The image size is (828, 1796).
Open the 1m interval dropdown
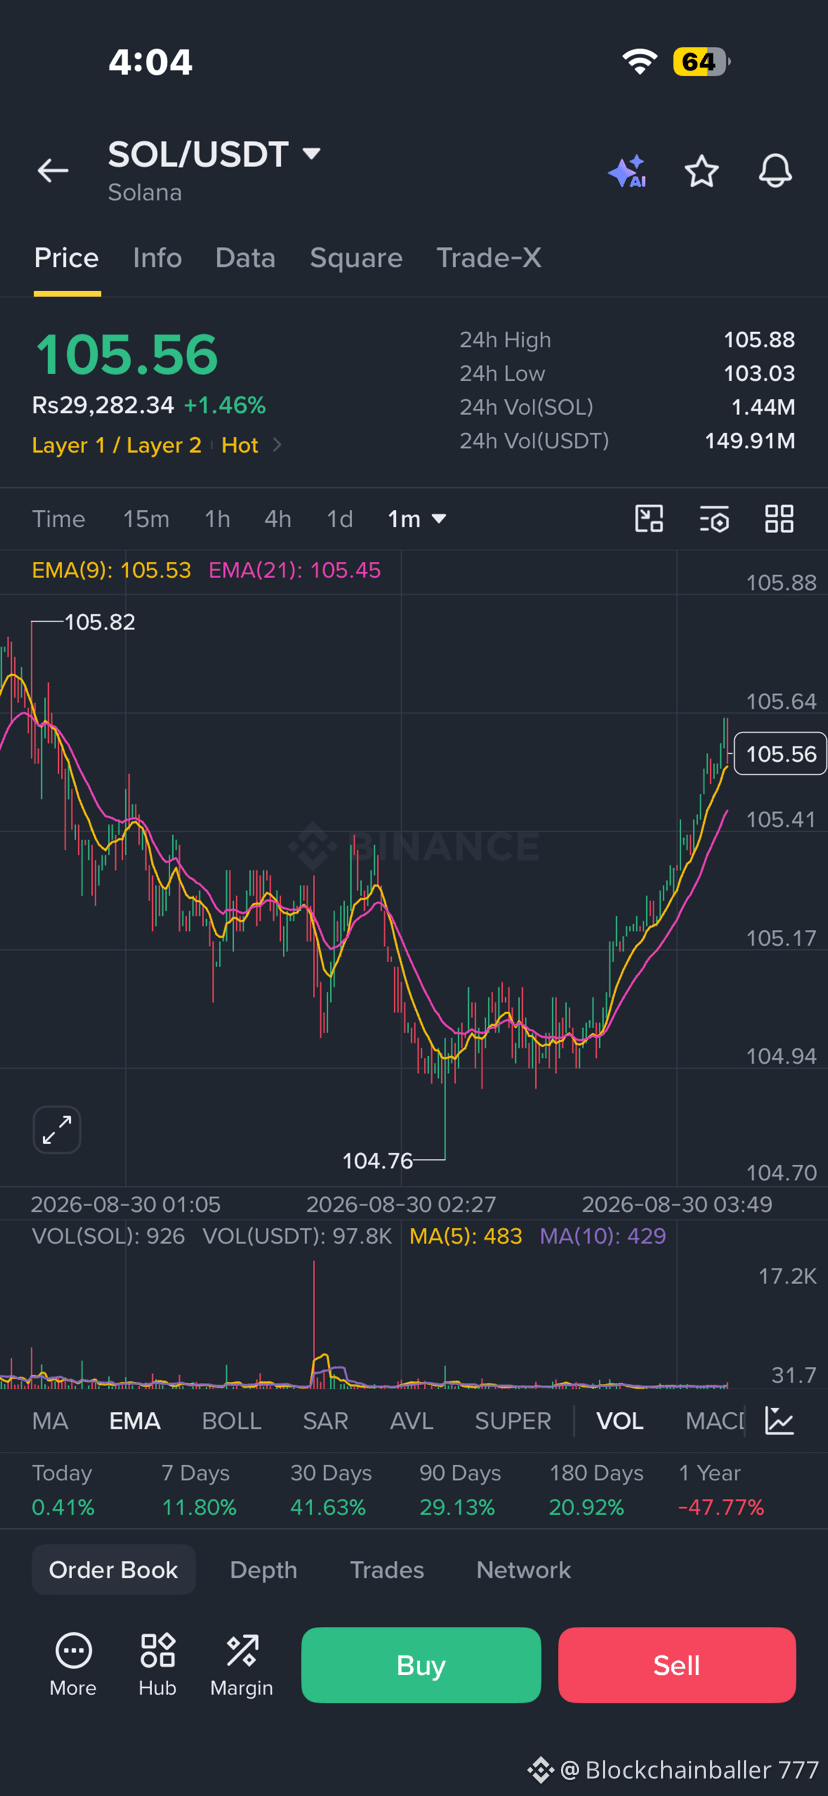click(417, 519)
